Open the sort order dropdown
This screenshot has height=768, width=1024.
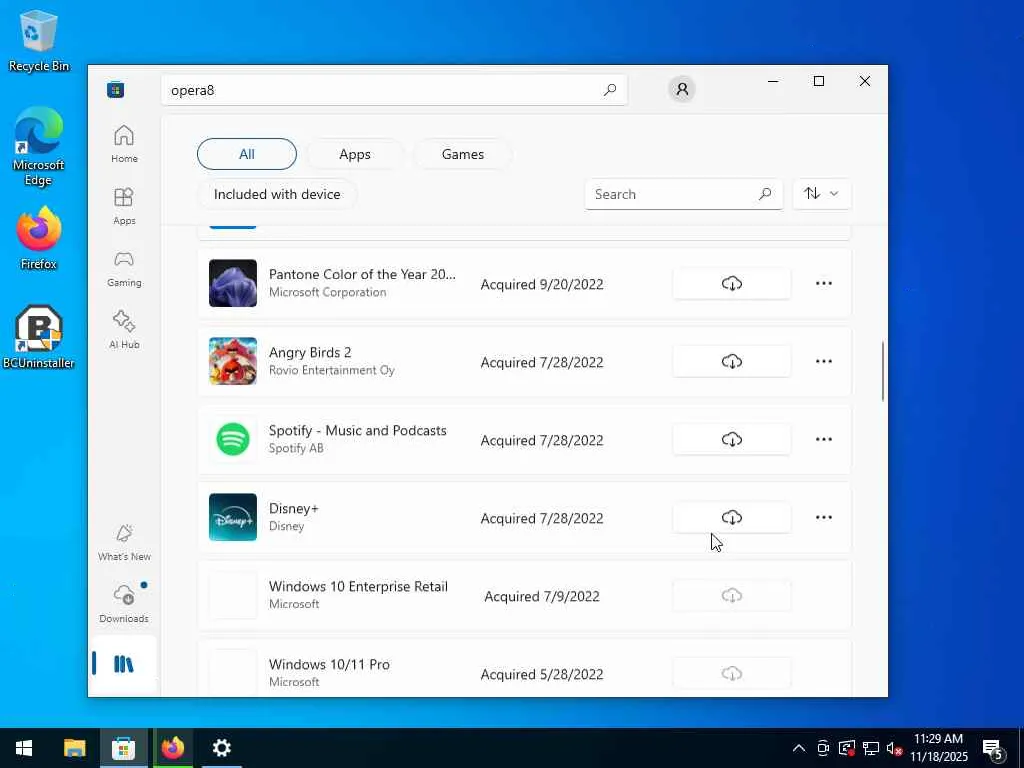(822, 193)
